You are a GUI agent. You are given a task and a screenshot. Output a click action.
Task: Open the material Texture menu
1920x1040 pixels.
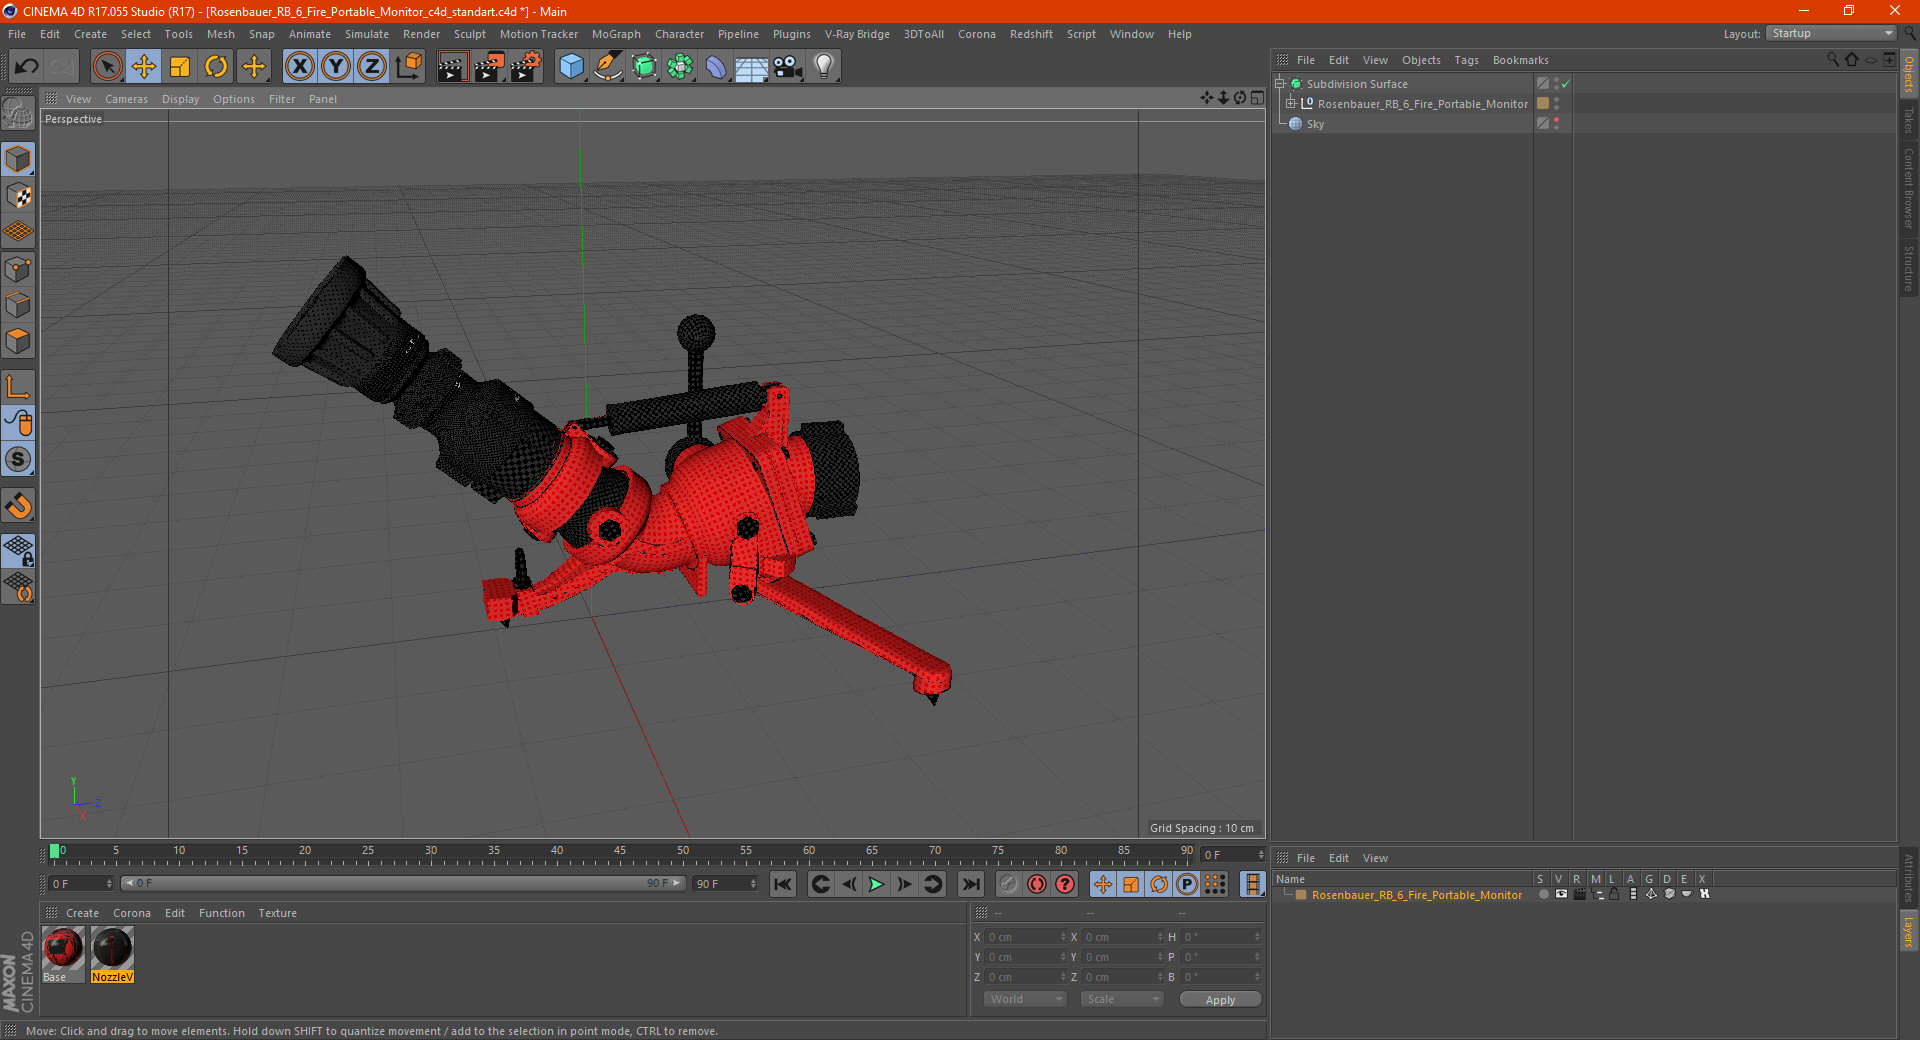click(277, 913)
